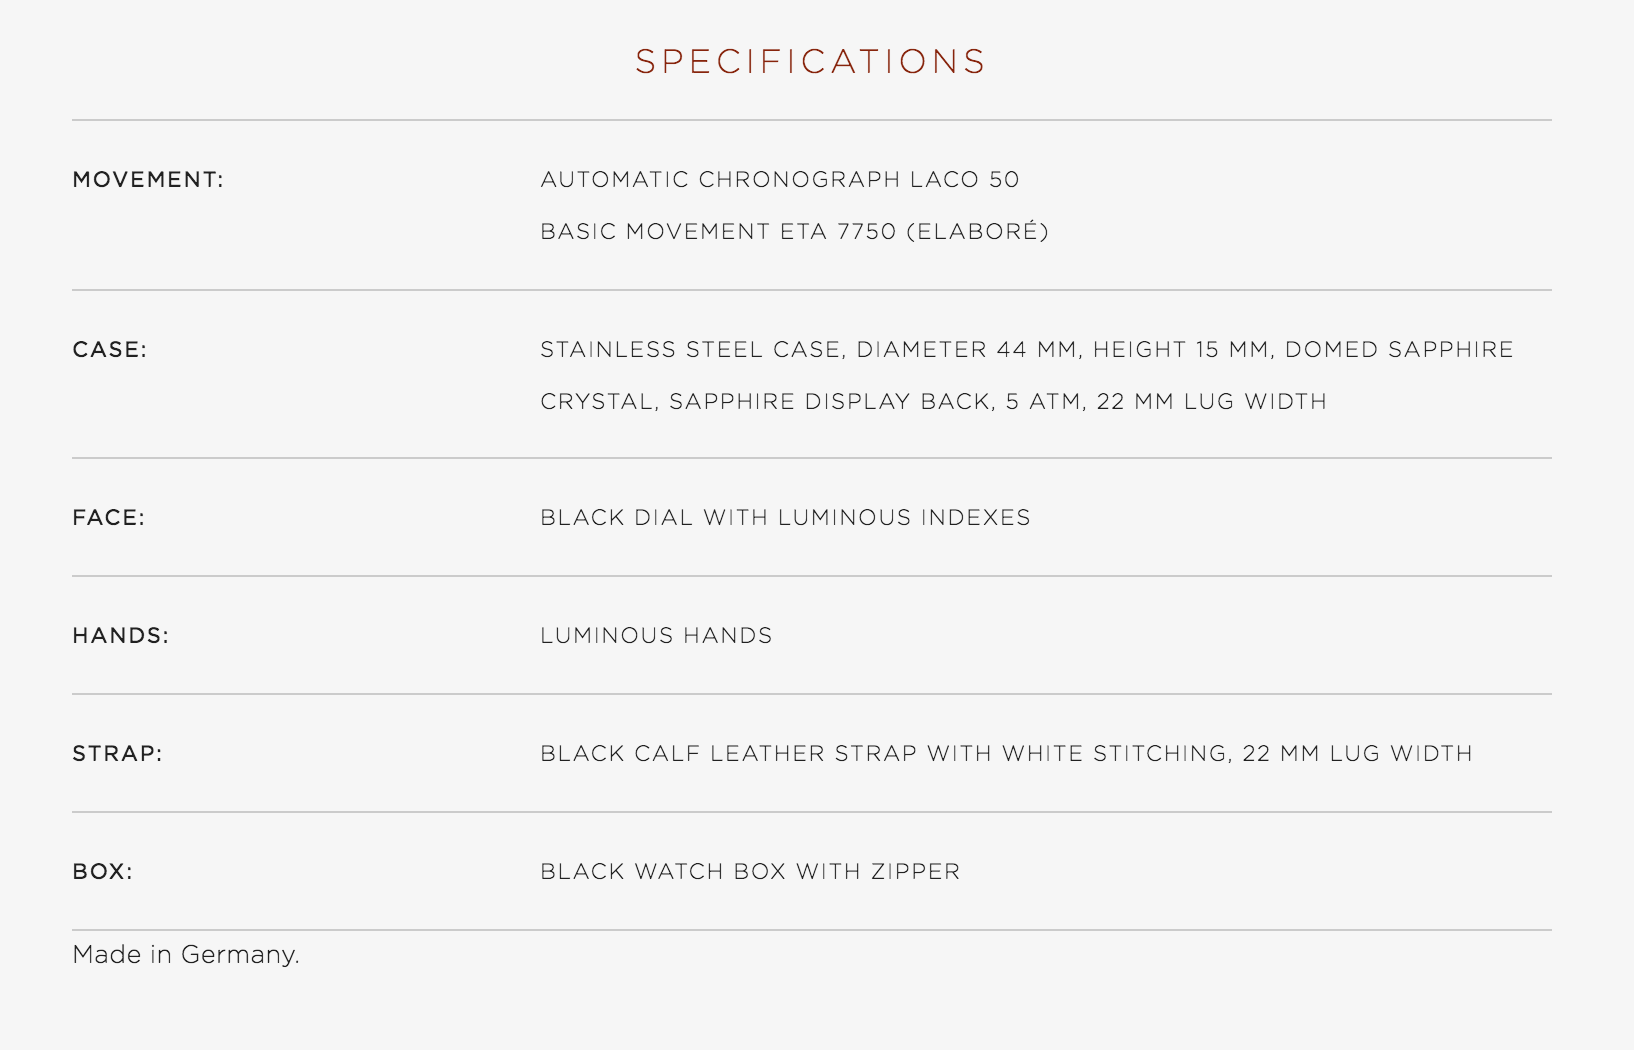1634x1050 pixels.
Task: Click Black Watch Box With Zipper text
Action: point(750,872)
